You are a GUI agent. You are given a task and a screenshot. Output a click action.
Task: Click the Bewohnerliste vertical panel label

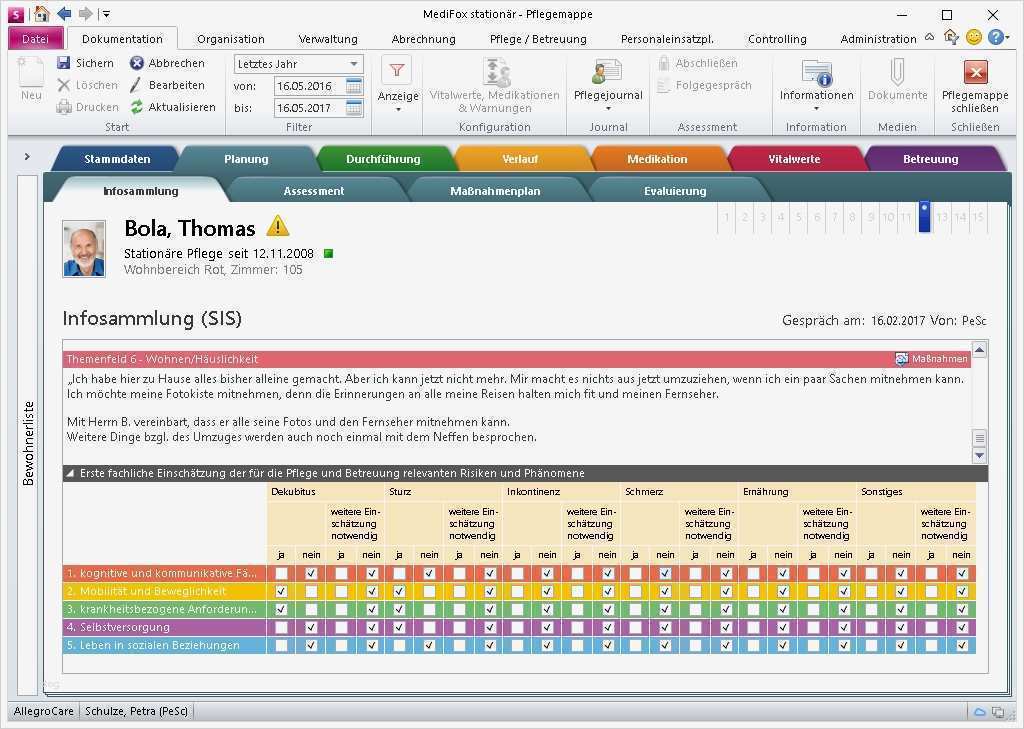[x=27, y=443]
